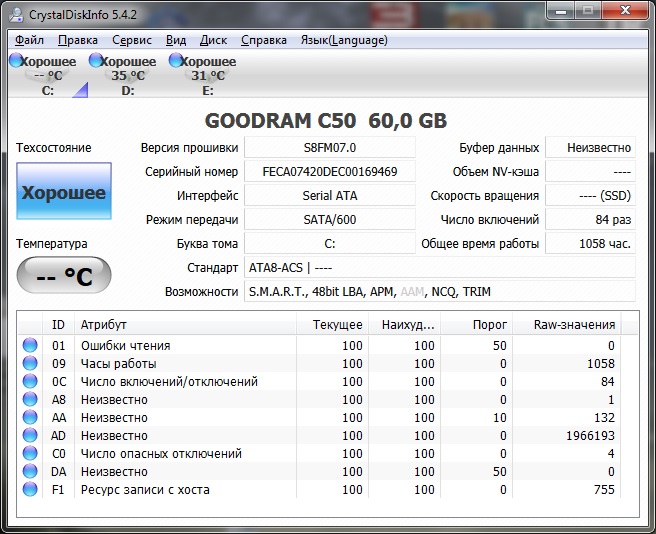Click the status orb for attribute 0C
The width and height of the screenshot is (656, 534).
click(30, 381)
